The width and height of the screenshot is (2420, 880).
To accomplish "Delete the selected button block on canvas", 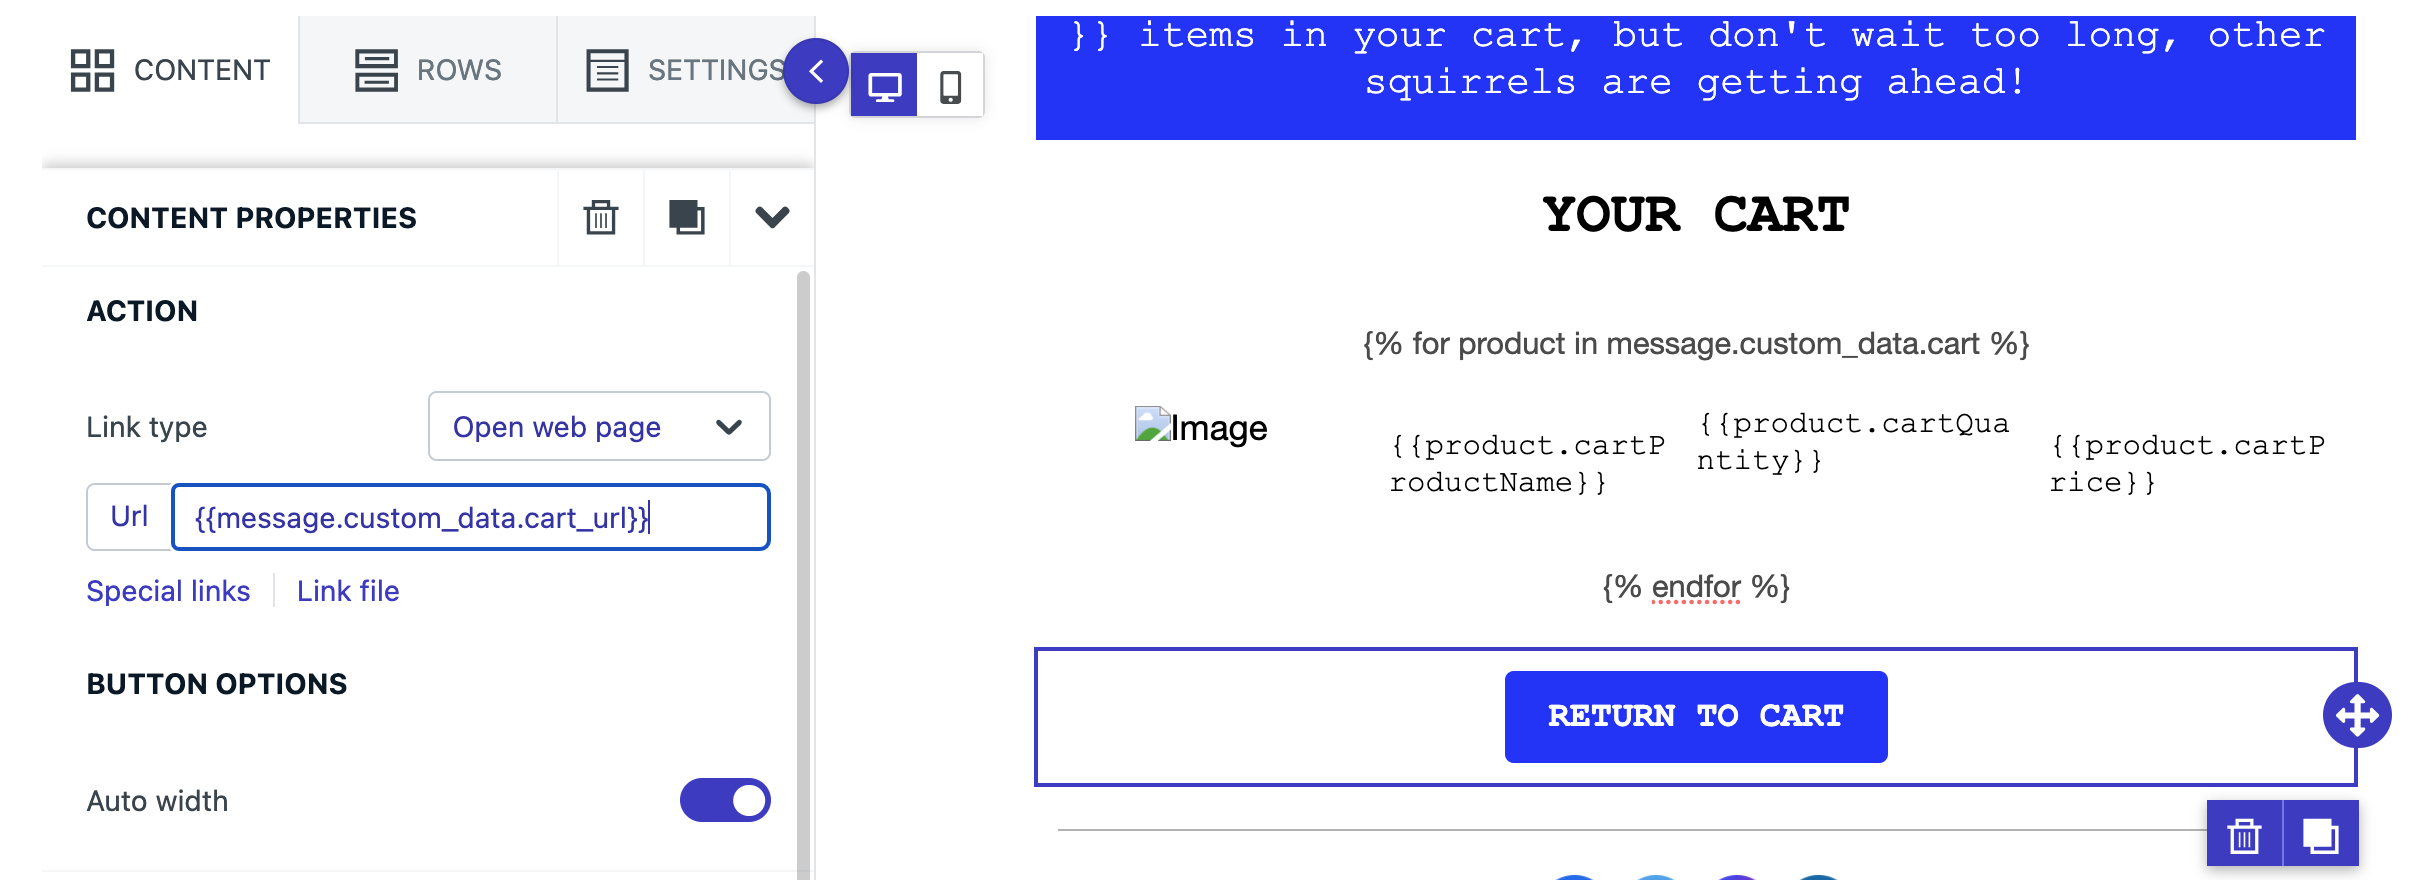I will (2245, 834).
